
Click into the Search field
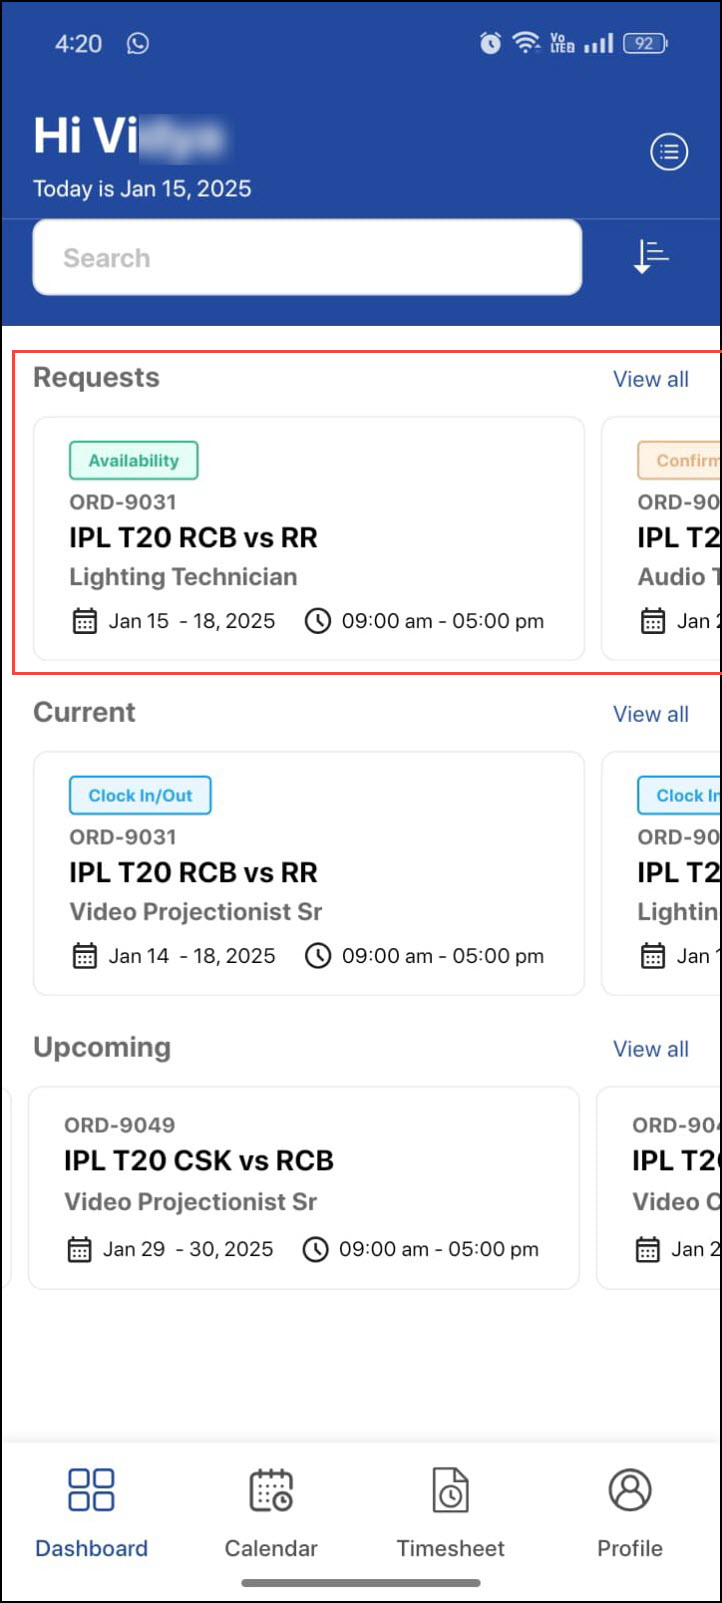tap(307, 258)
